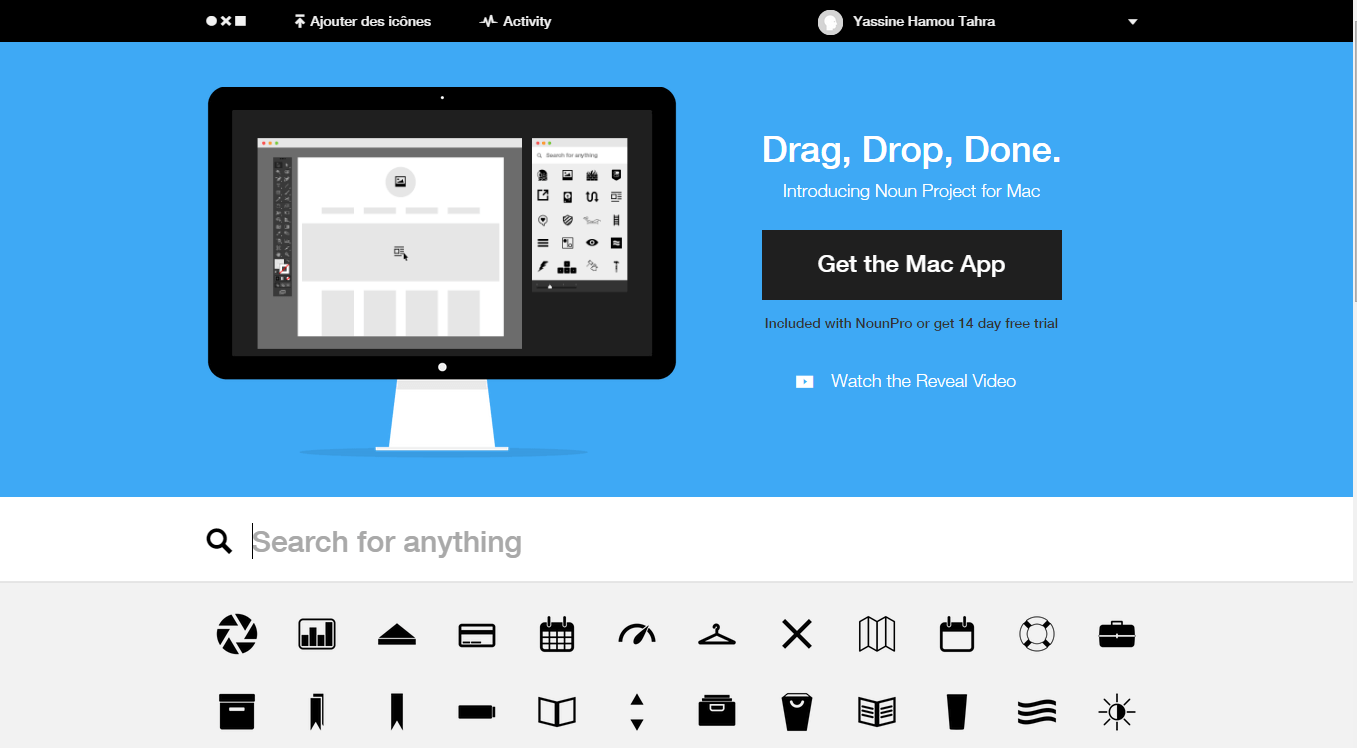Pick the briefcase icon
1357x748 pixels.
click(x=1117, y=634)
